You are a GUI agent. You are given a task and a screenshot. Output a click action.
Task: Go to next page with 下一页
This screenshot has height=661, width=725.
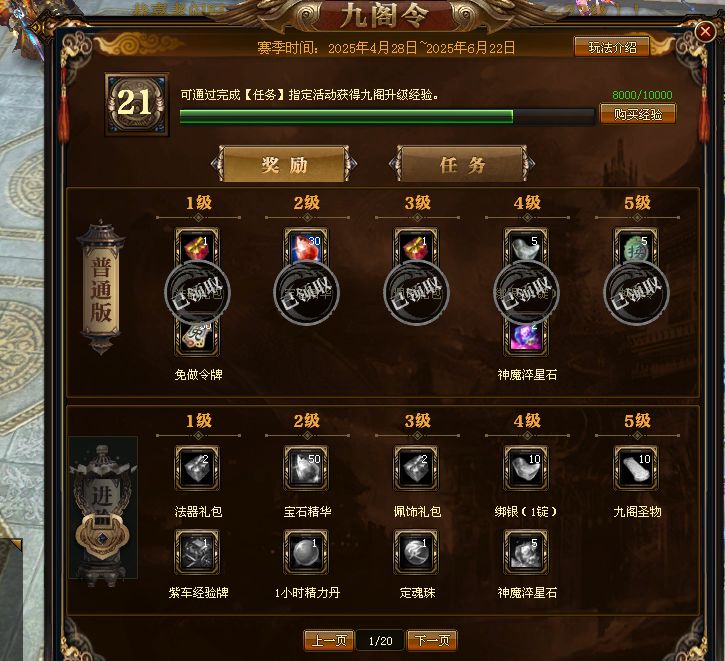(x=432, y=640)
